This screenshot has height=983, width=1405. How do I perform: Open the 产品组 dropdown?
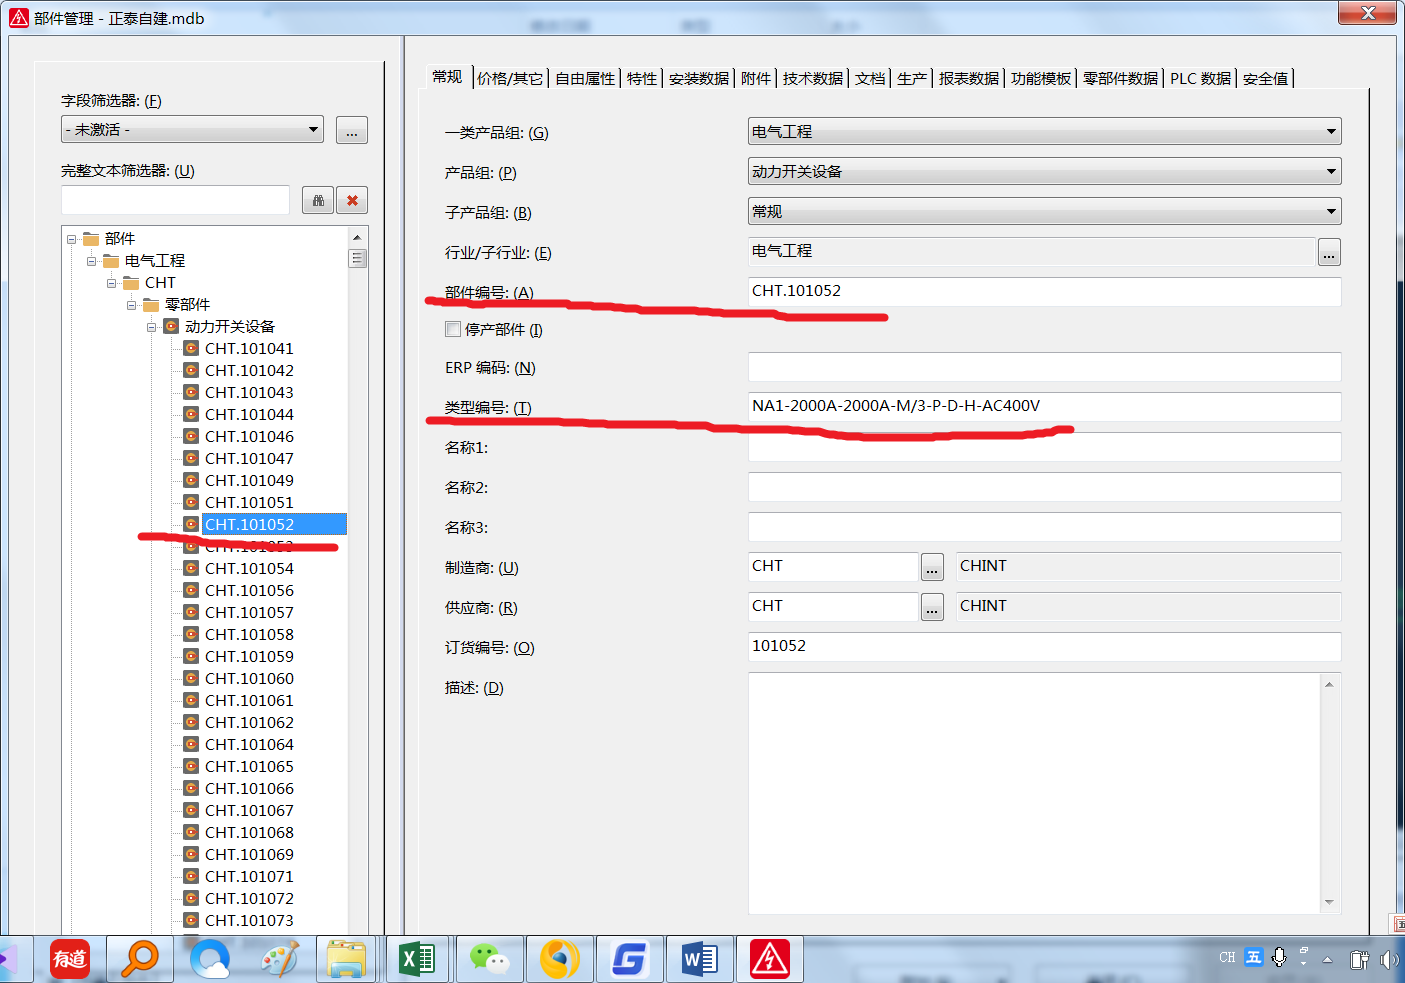1330,172
